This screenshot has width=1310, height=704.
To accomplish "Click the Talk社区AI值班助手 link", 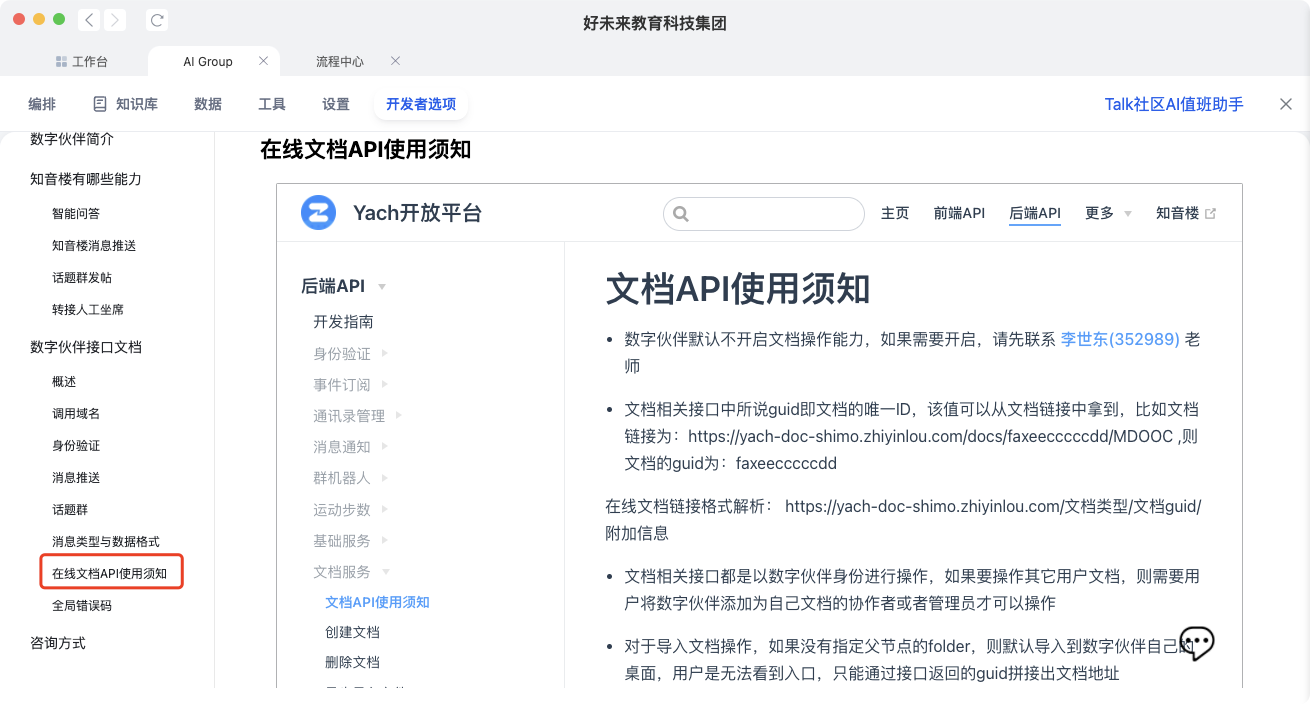I will coord(1174,104).
